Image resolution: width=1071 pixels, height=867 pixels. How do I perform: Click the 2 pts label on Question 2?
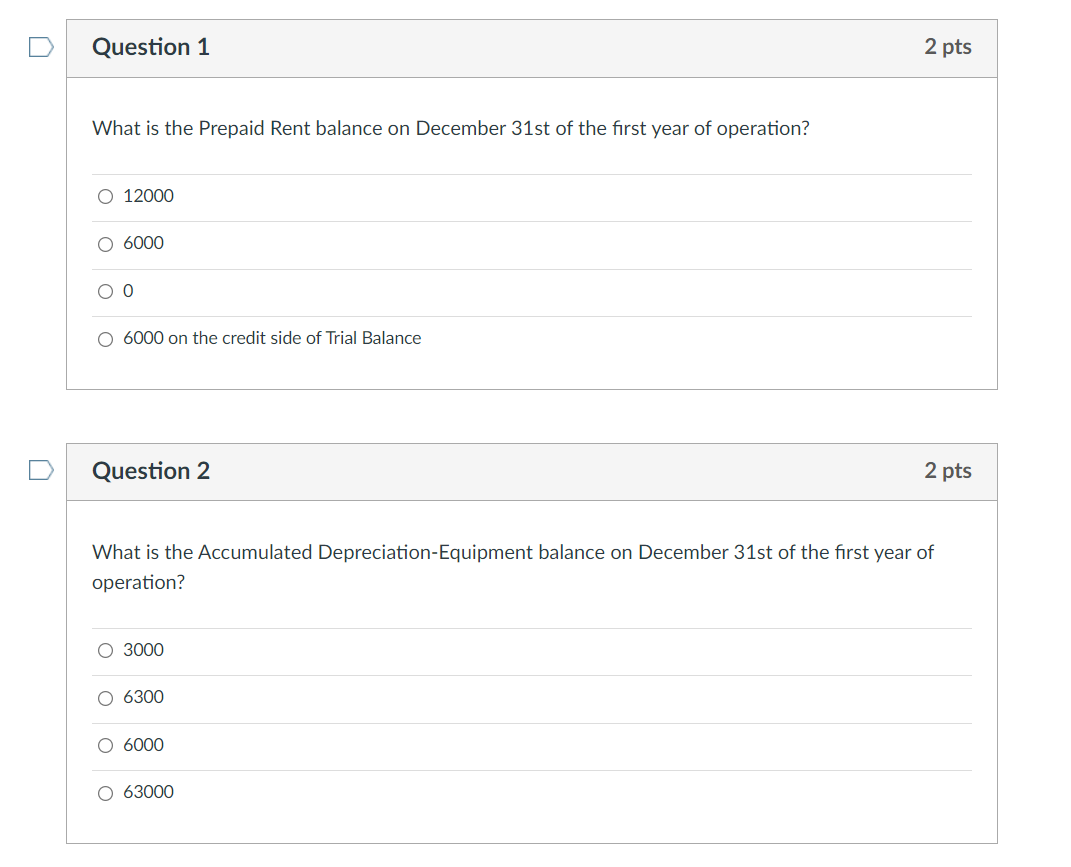[947, 471]
